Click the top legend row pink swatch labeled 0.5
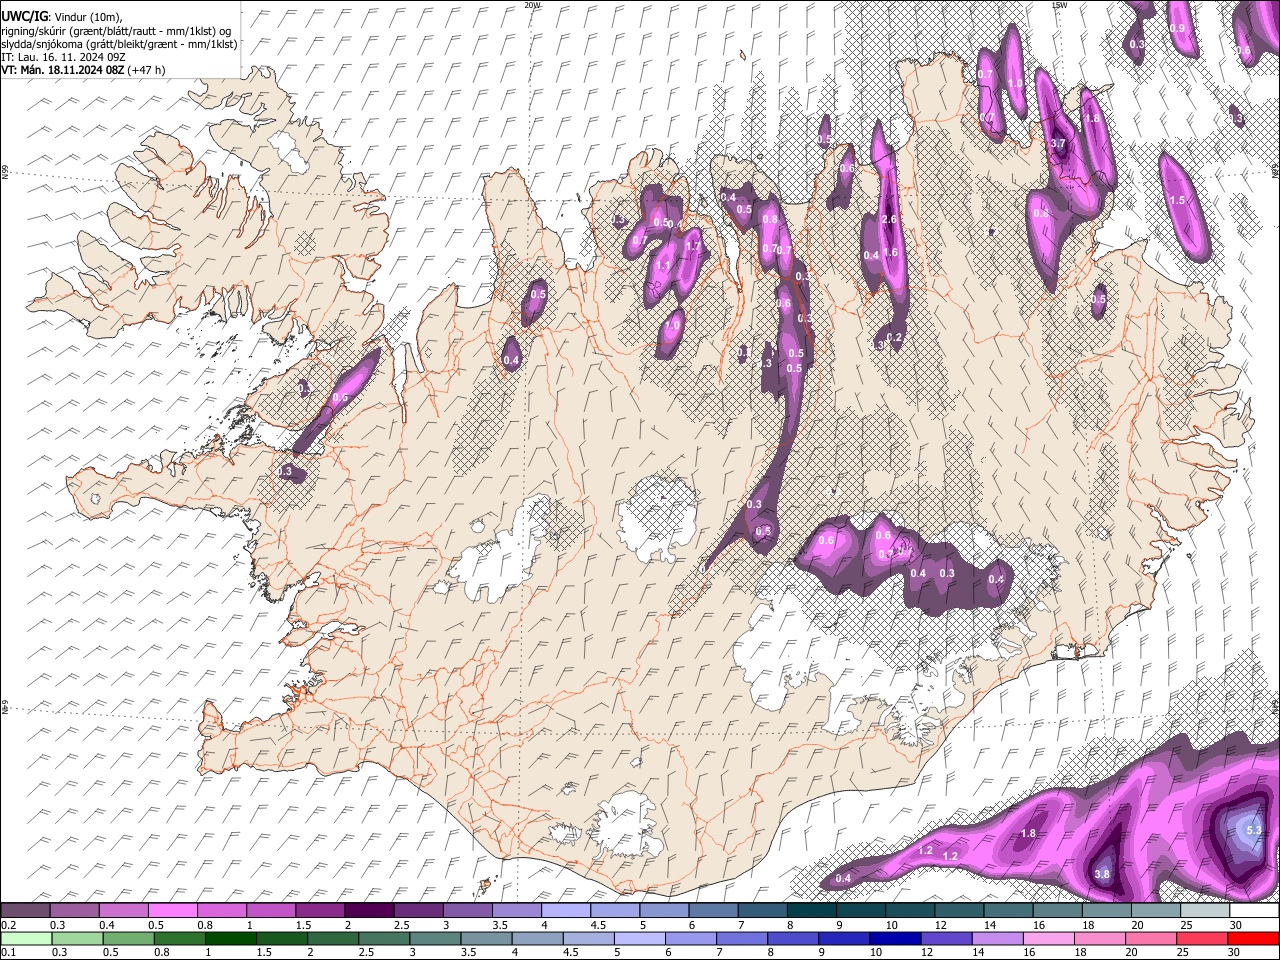This screenshot has height=960, width=1280. click(x=173, y=910)
